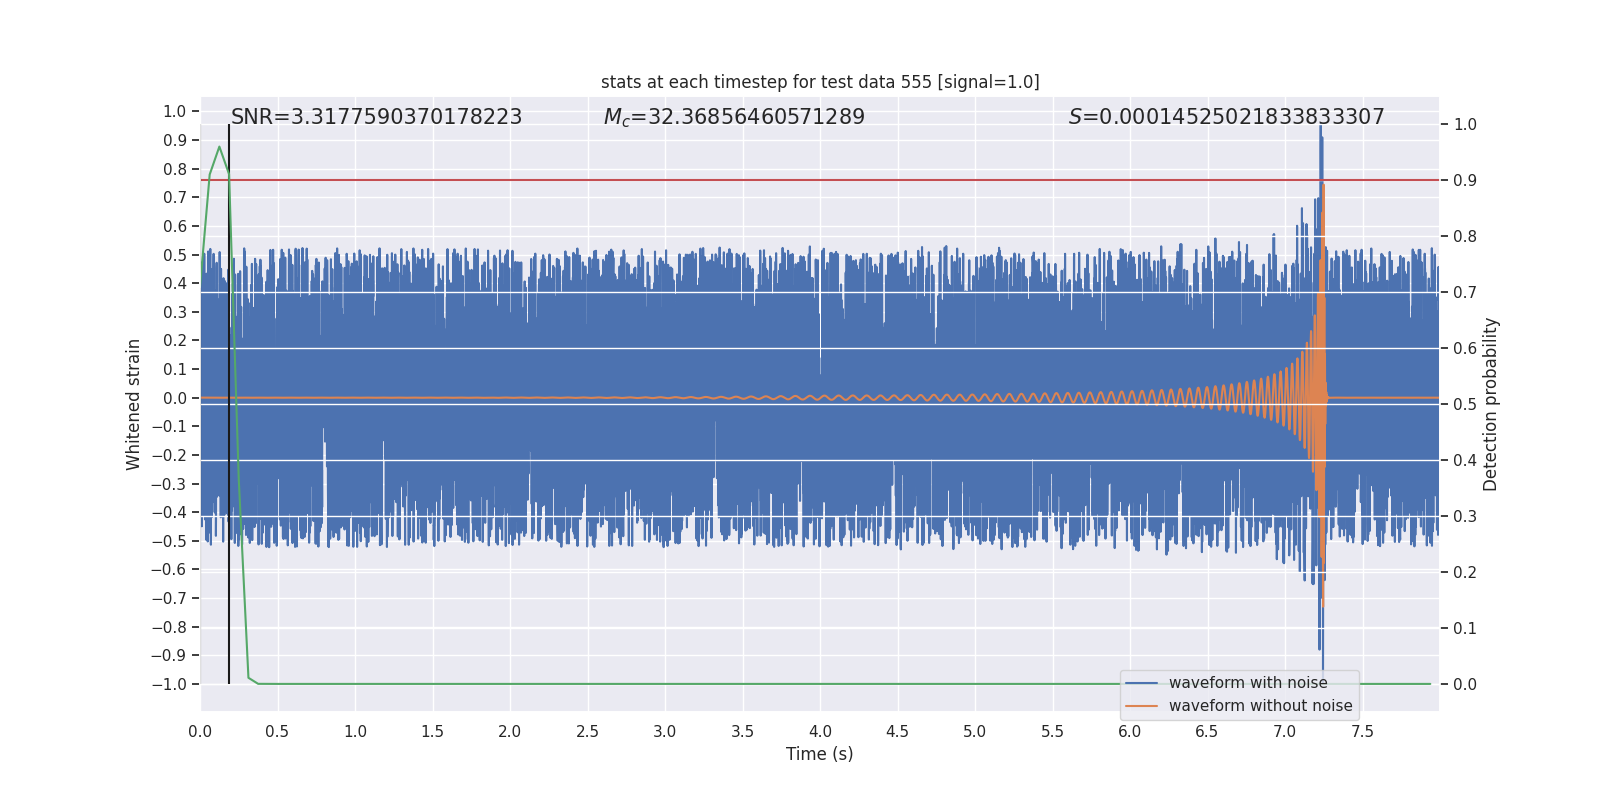
Task: Click the 0.5 tick on Detection probability axis
Action: pos(1465,405)
